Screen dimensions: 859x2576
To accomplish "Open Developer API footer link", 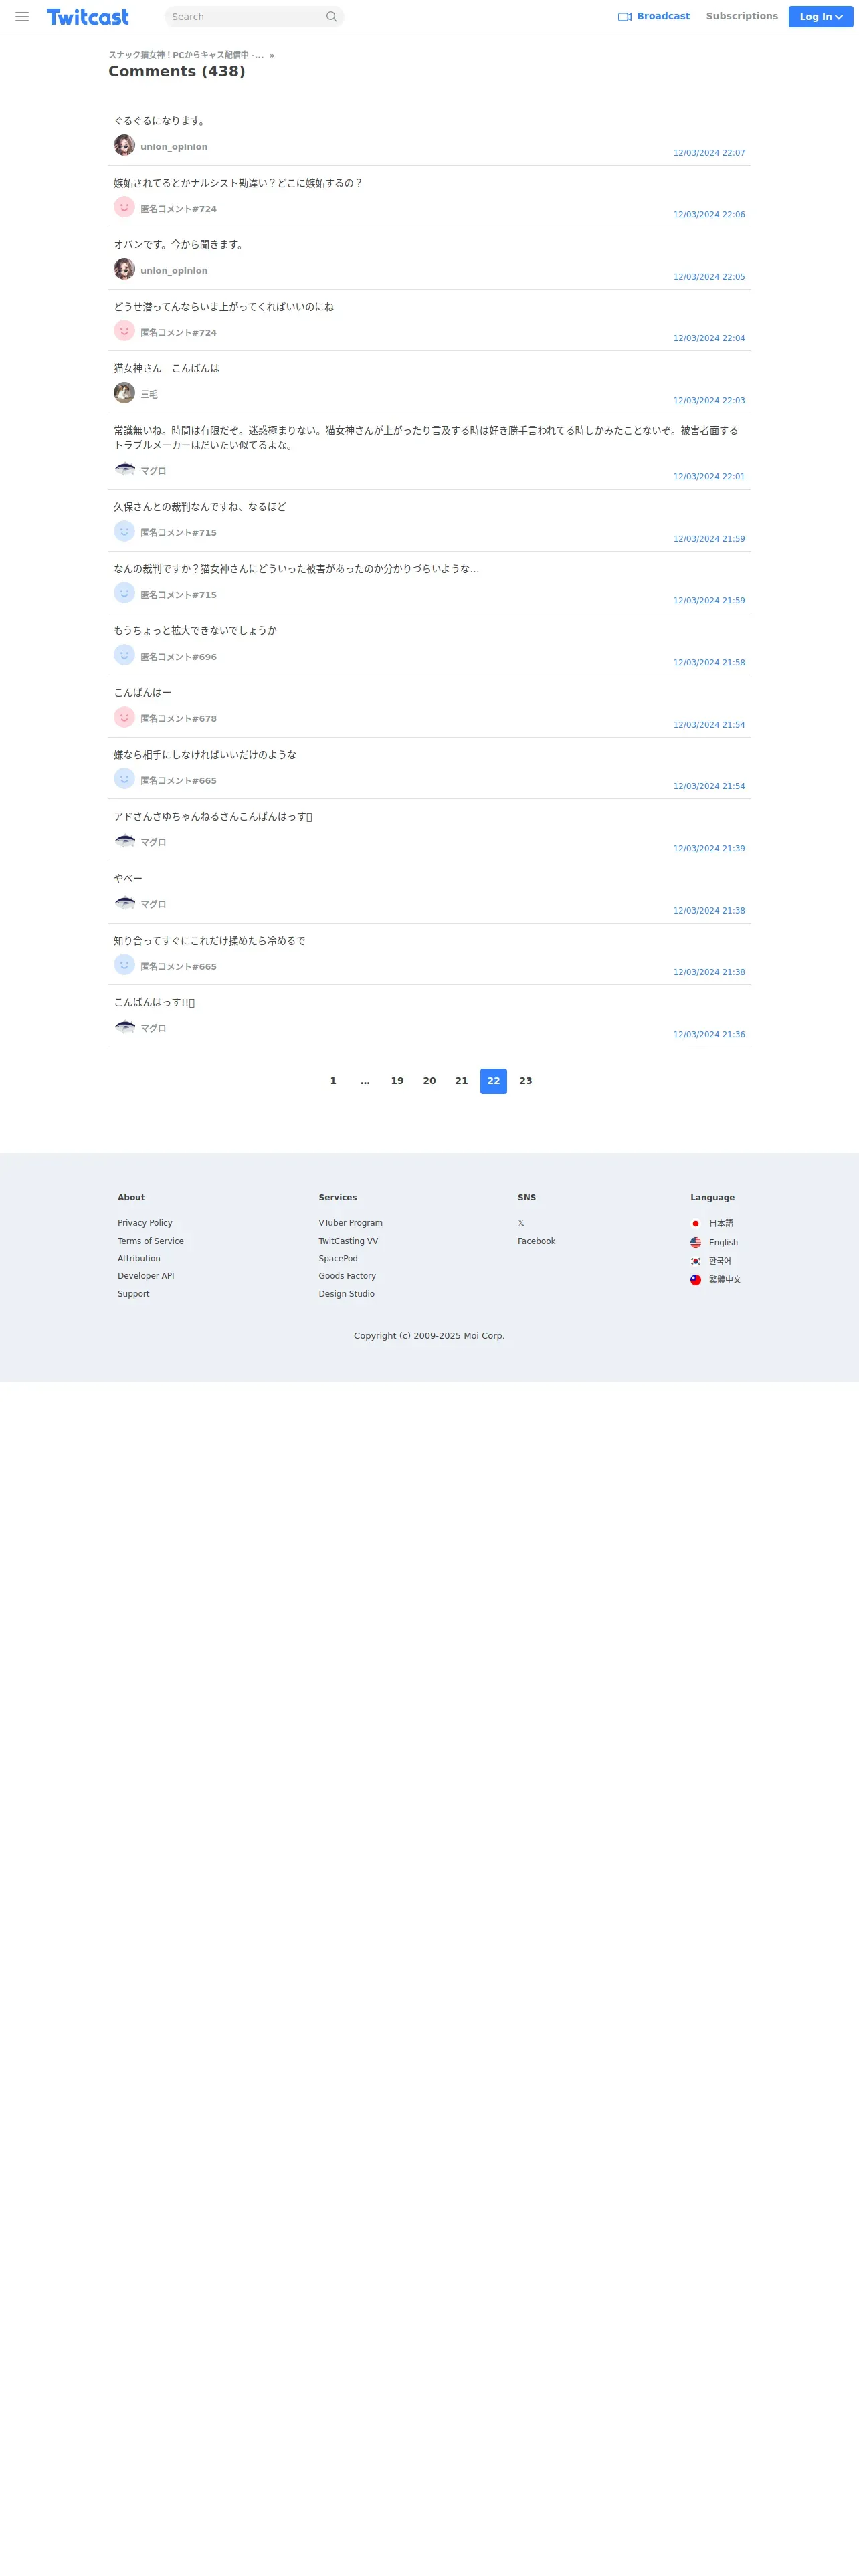I will [x=146, y=1276].
